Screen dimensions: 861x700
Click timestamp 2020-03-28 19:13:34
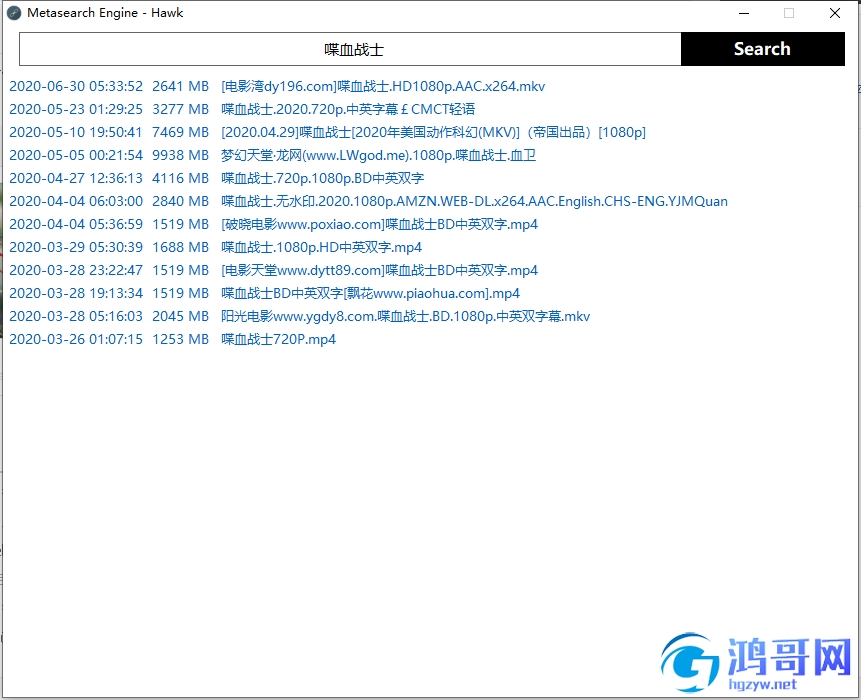click(76, 294)
